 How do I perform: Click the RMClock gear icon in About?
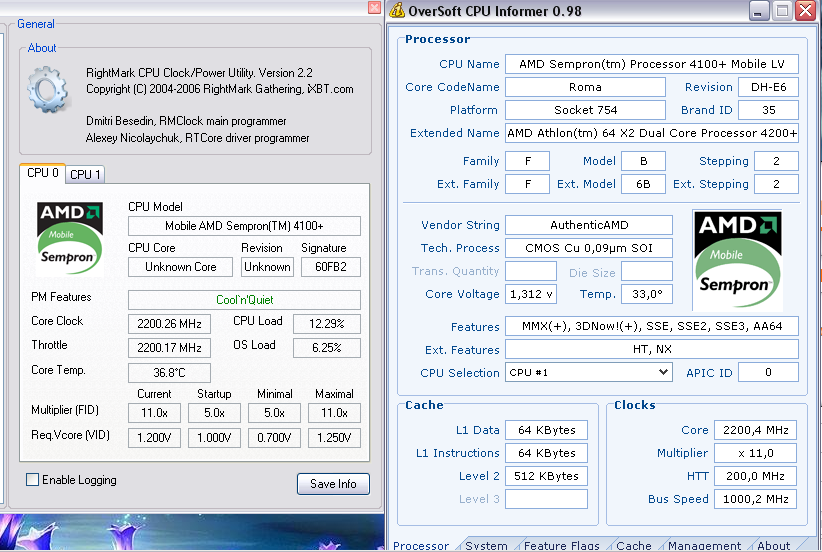[47, 90]
